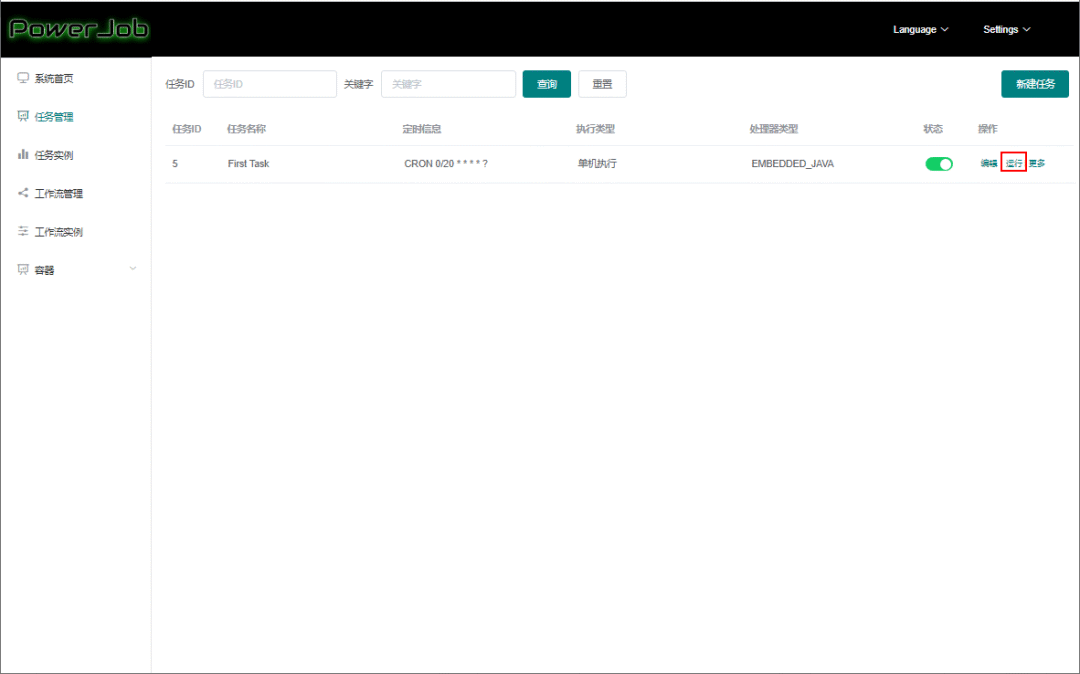Click the 重置 reset button
The height and width of the screenshot is (674, 1080).
click(x=602, y=84)
